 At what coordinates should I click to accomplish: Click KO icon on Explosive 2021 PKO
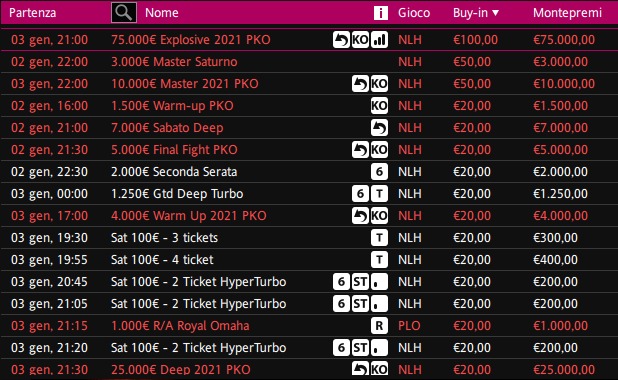pos(360,39)
